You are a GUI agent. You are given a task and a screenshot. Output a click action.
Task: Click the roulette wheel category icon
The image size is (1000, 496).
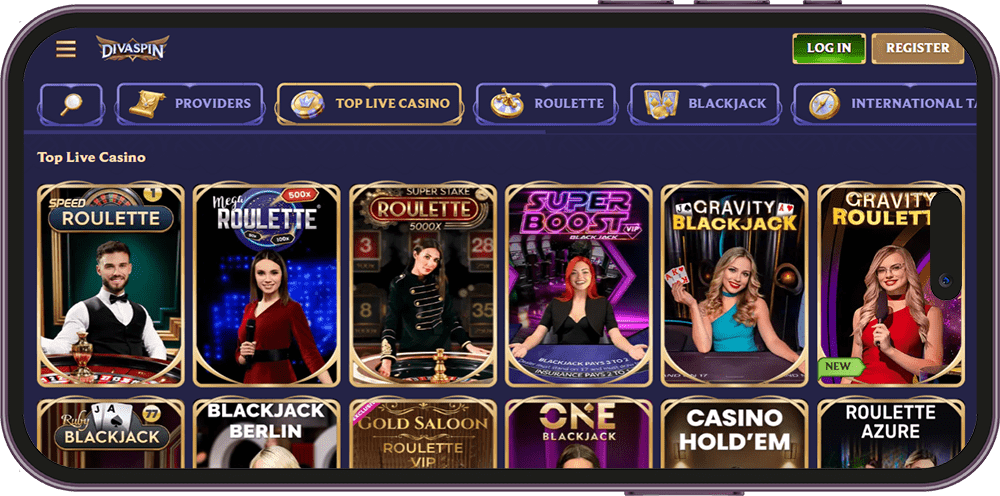point(507,103)
